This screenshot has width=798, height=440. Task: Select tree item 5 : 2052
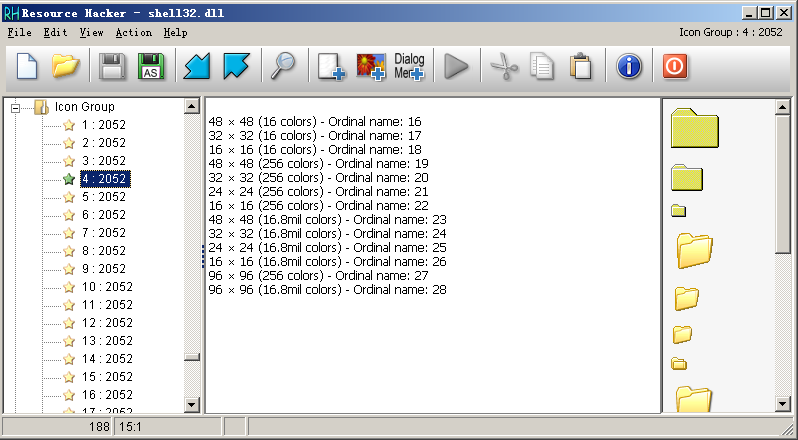104,197
